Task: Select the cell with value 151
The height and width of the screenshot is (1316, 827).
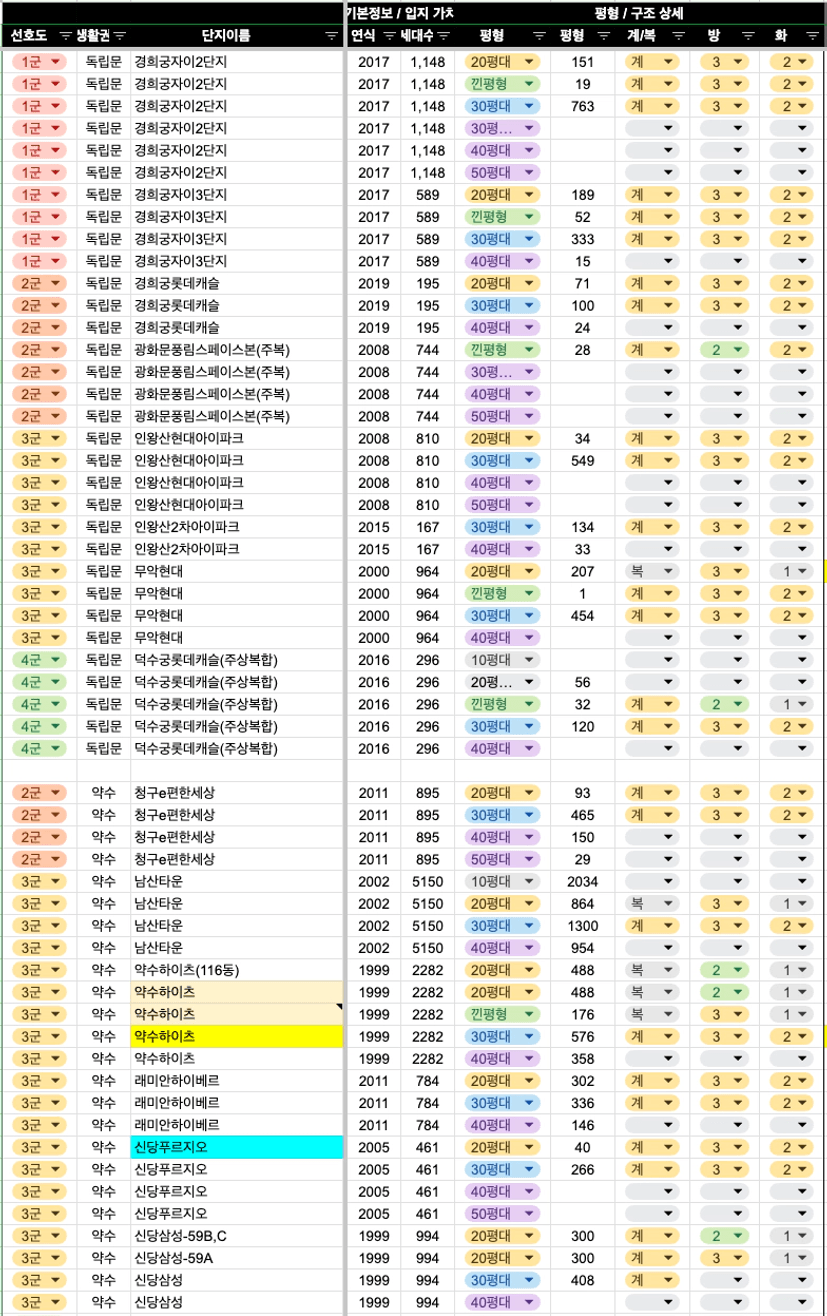Action: coord(582,61)
